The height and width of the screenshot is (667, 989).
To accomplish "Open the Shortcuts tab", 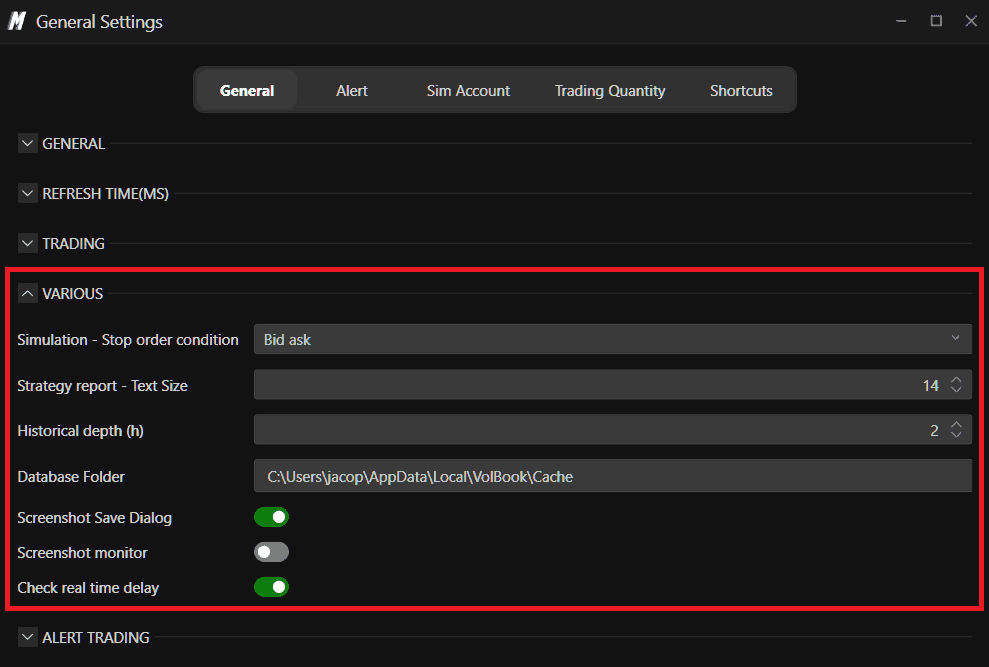I will point(741,90).
